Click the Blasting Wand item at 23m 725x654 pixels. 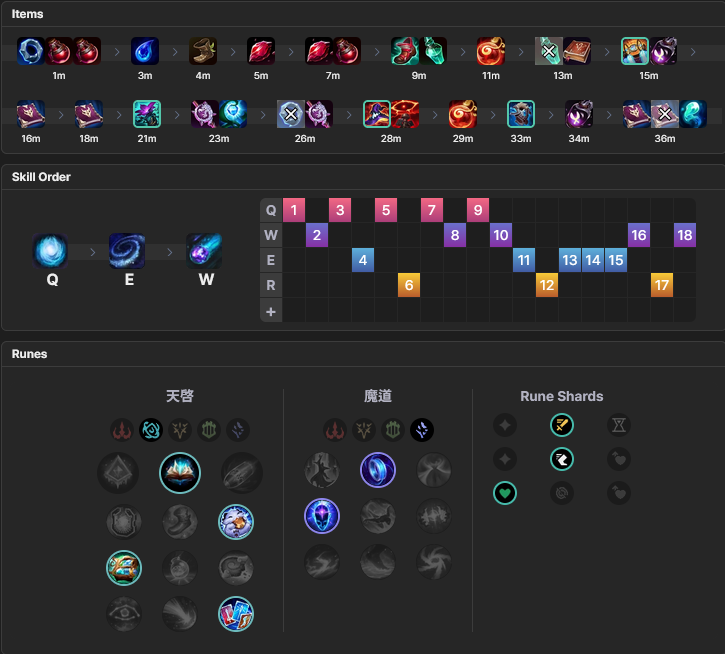tap(205, 114)
